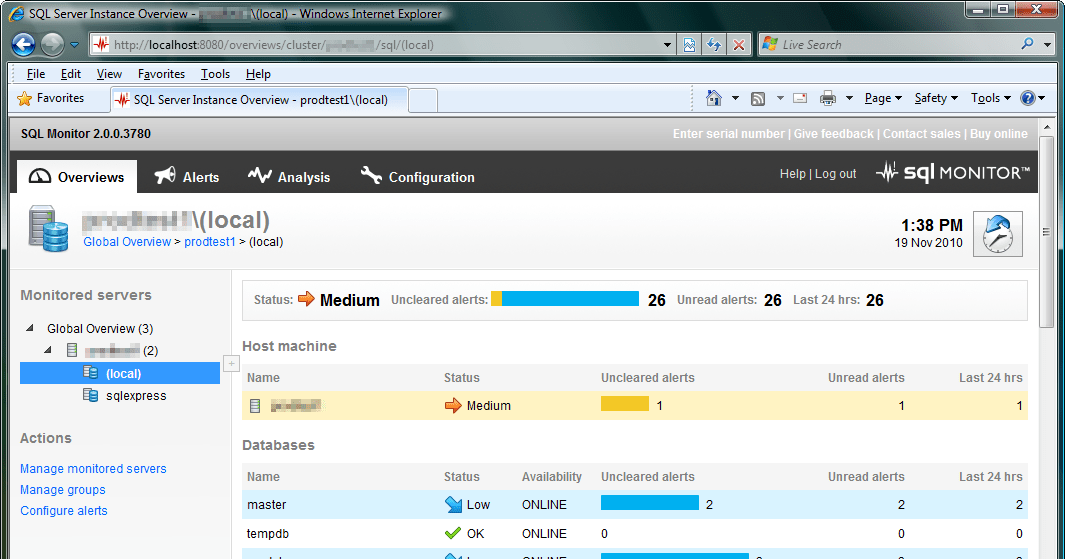The width and height of the screenshot is (1065, 559).
Task: Click prodtest1 breadcrumb link
Action: [210, 242]
